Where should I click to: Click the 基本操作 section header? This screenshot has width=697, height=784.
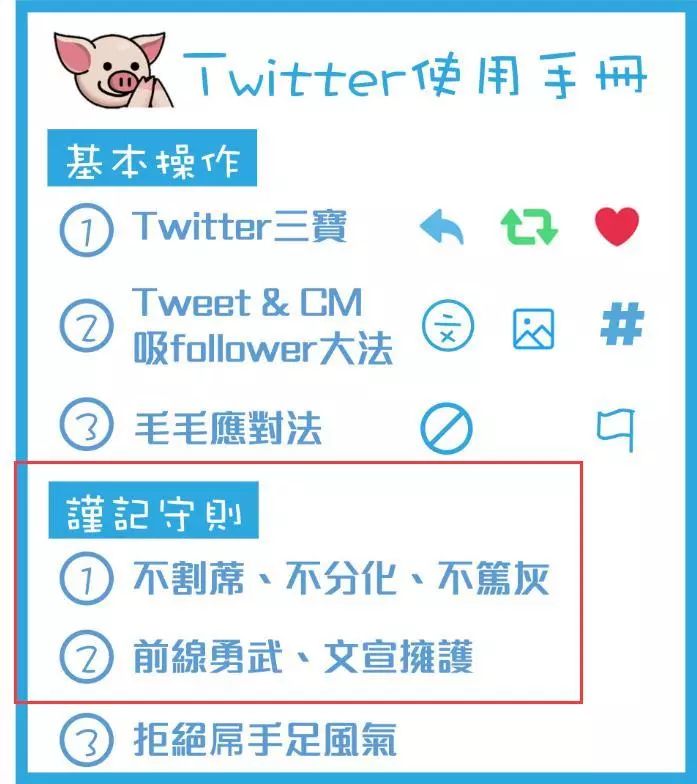152,158
